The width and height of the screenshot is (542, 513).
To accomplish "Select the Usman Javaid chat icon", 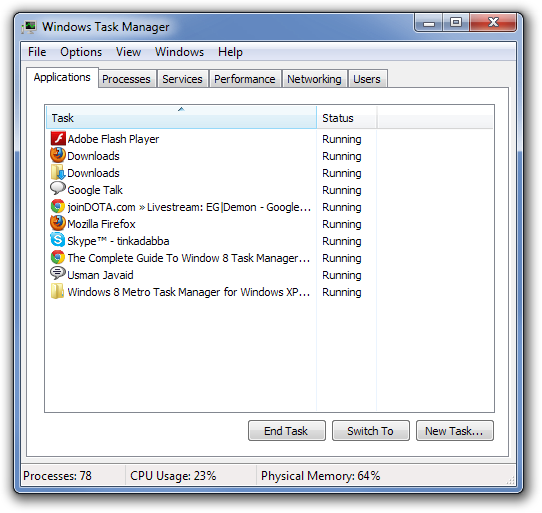I will click(x=58, y=274).
